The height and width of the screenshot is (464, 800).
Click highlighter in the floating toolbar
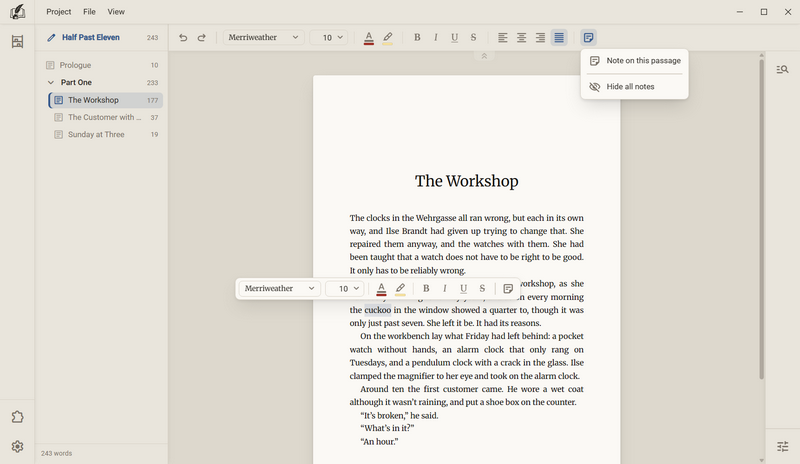tap(401, 289)
